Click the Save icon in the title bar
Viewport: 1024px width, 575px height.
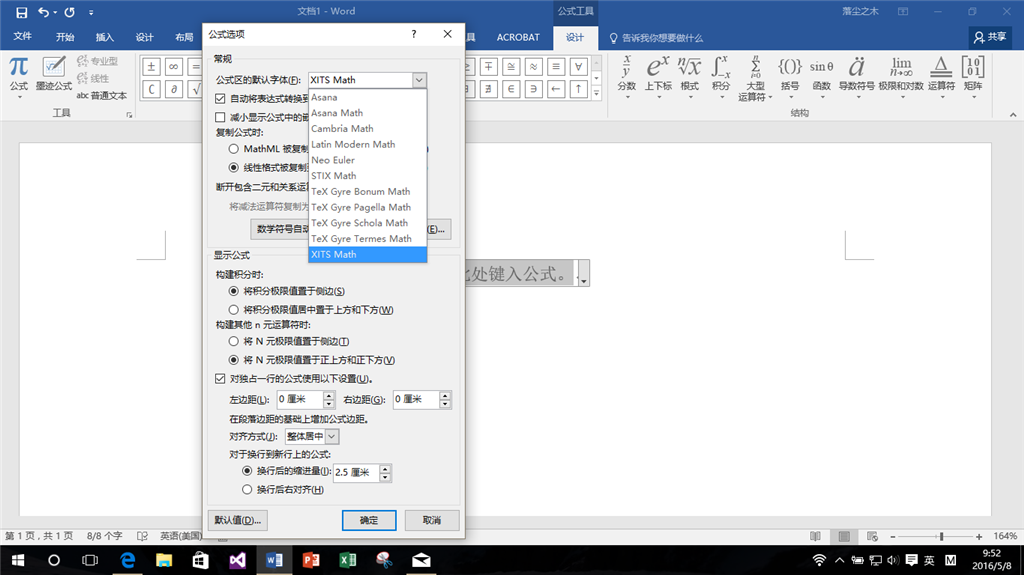point(22,12)
